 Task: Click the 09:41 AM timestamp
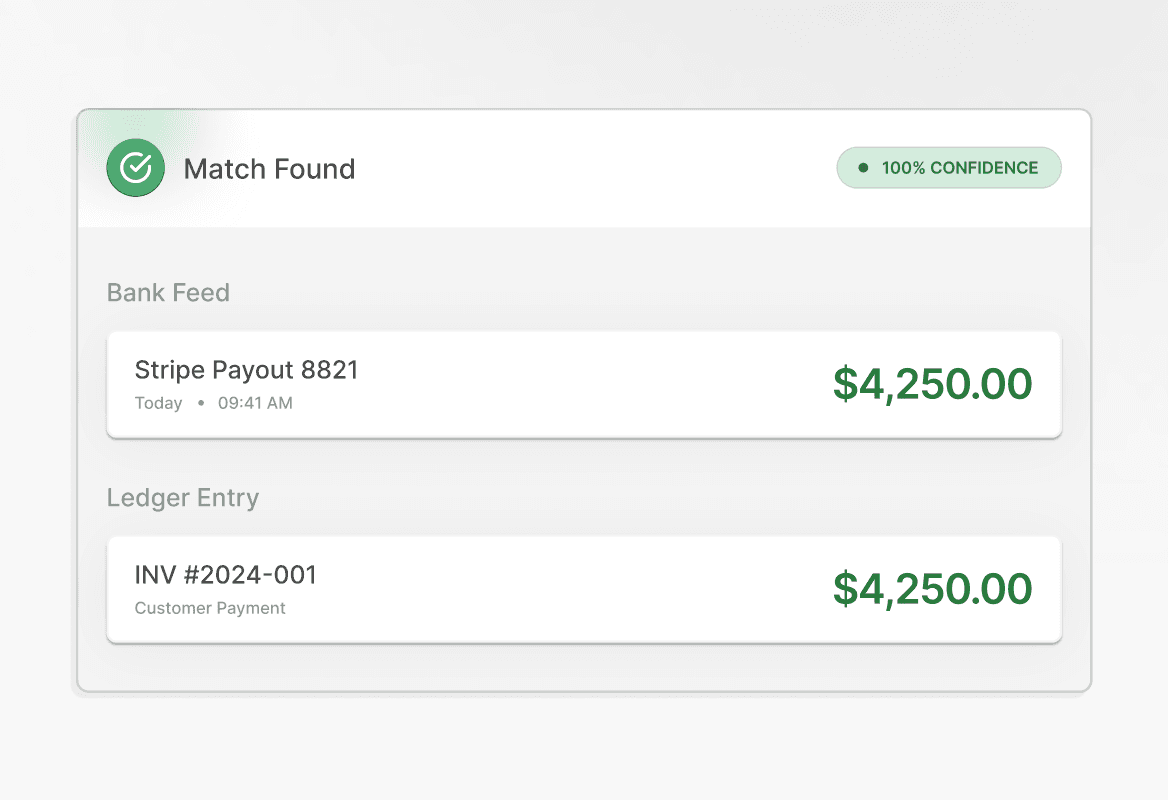[255, 403]
